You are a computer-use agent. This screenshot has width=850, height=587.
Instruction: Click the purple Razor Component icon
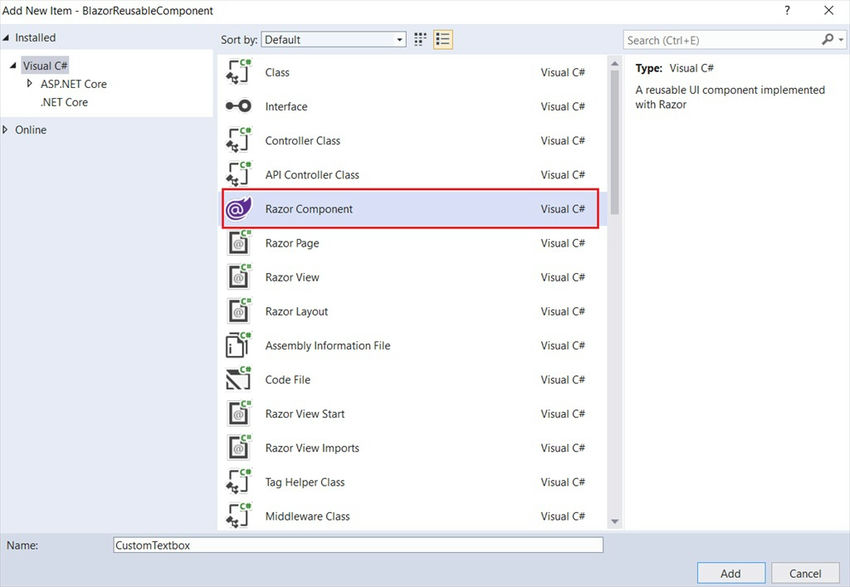pos(239,209)
